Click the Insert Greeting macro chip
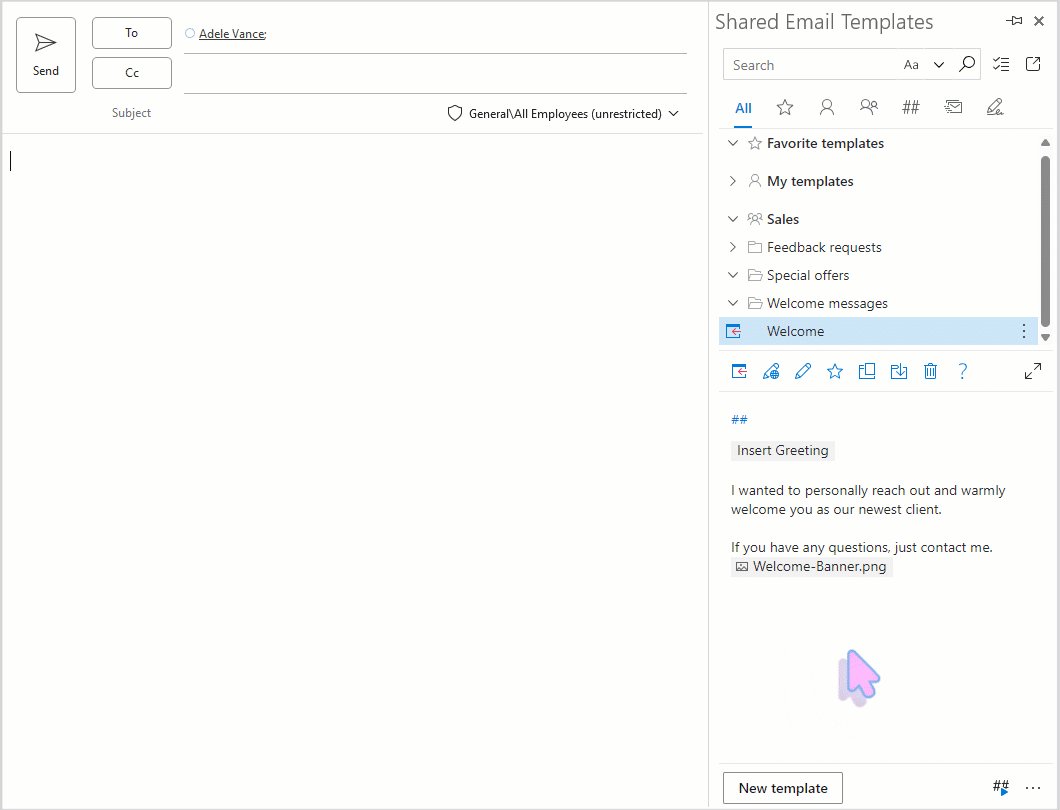The image size is (1060, 810). click(783, 450)
